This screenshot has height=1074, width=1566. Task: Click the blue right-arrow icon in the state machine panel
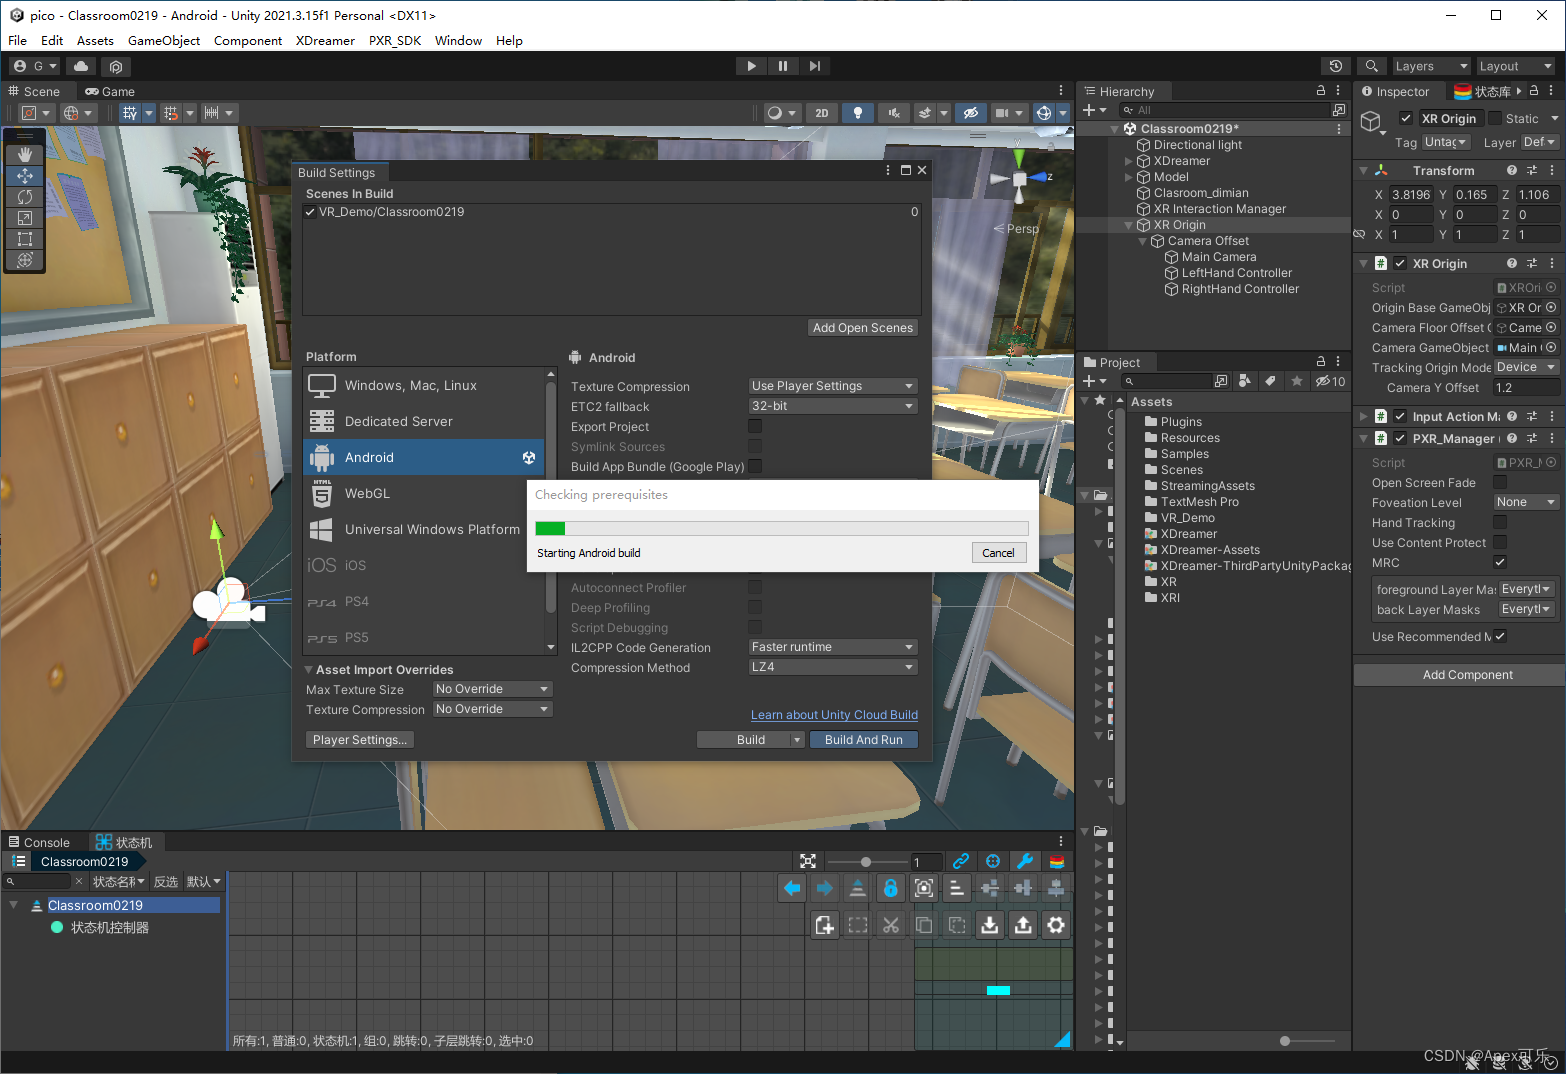[x=825, y=888]
